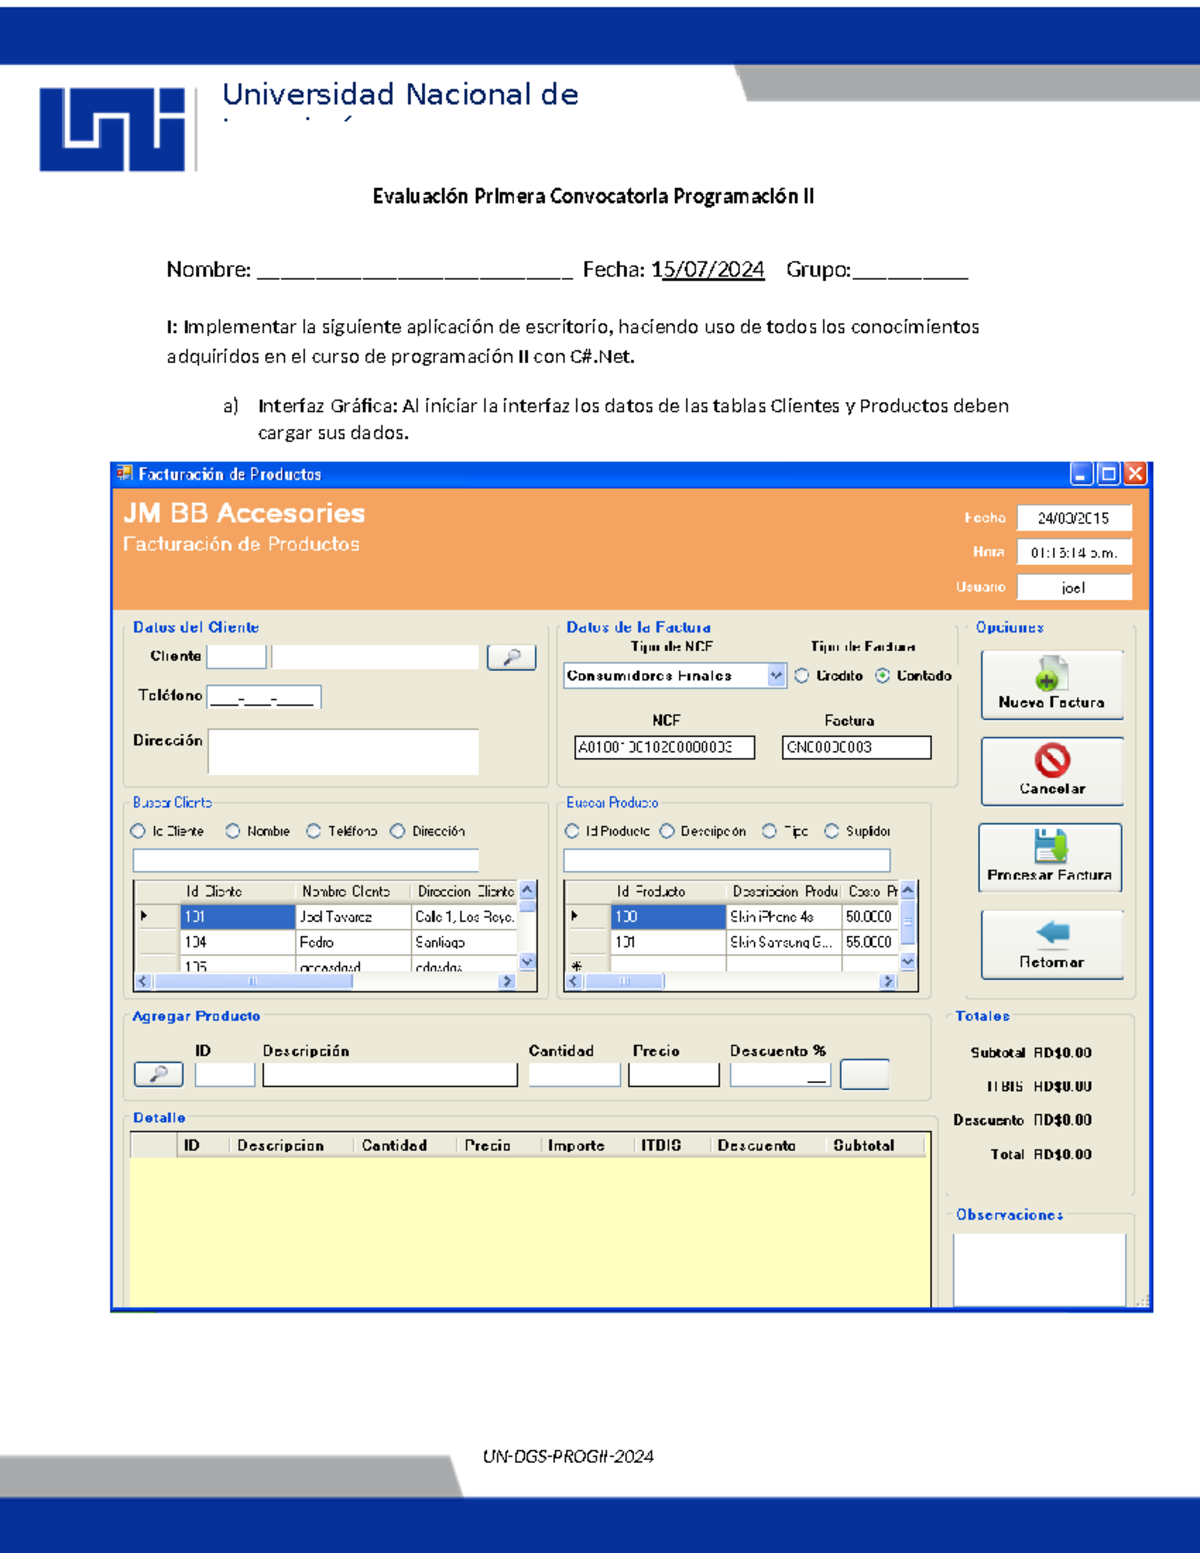Choose Nombre in Buscar Cliente options
This screenshot has width=1200, height=1553.
point(233,831)
